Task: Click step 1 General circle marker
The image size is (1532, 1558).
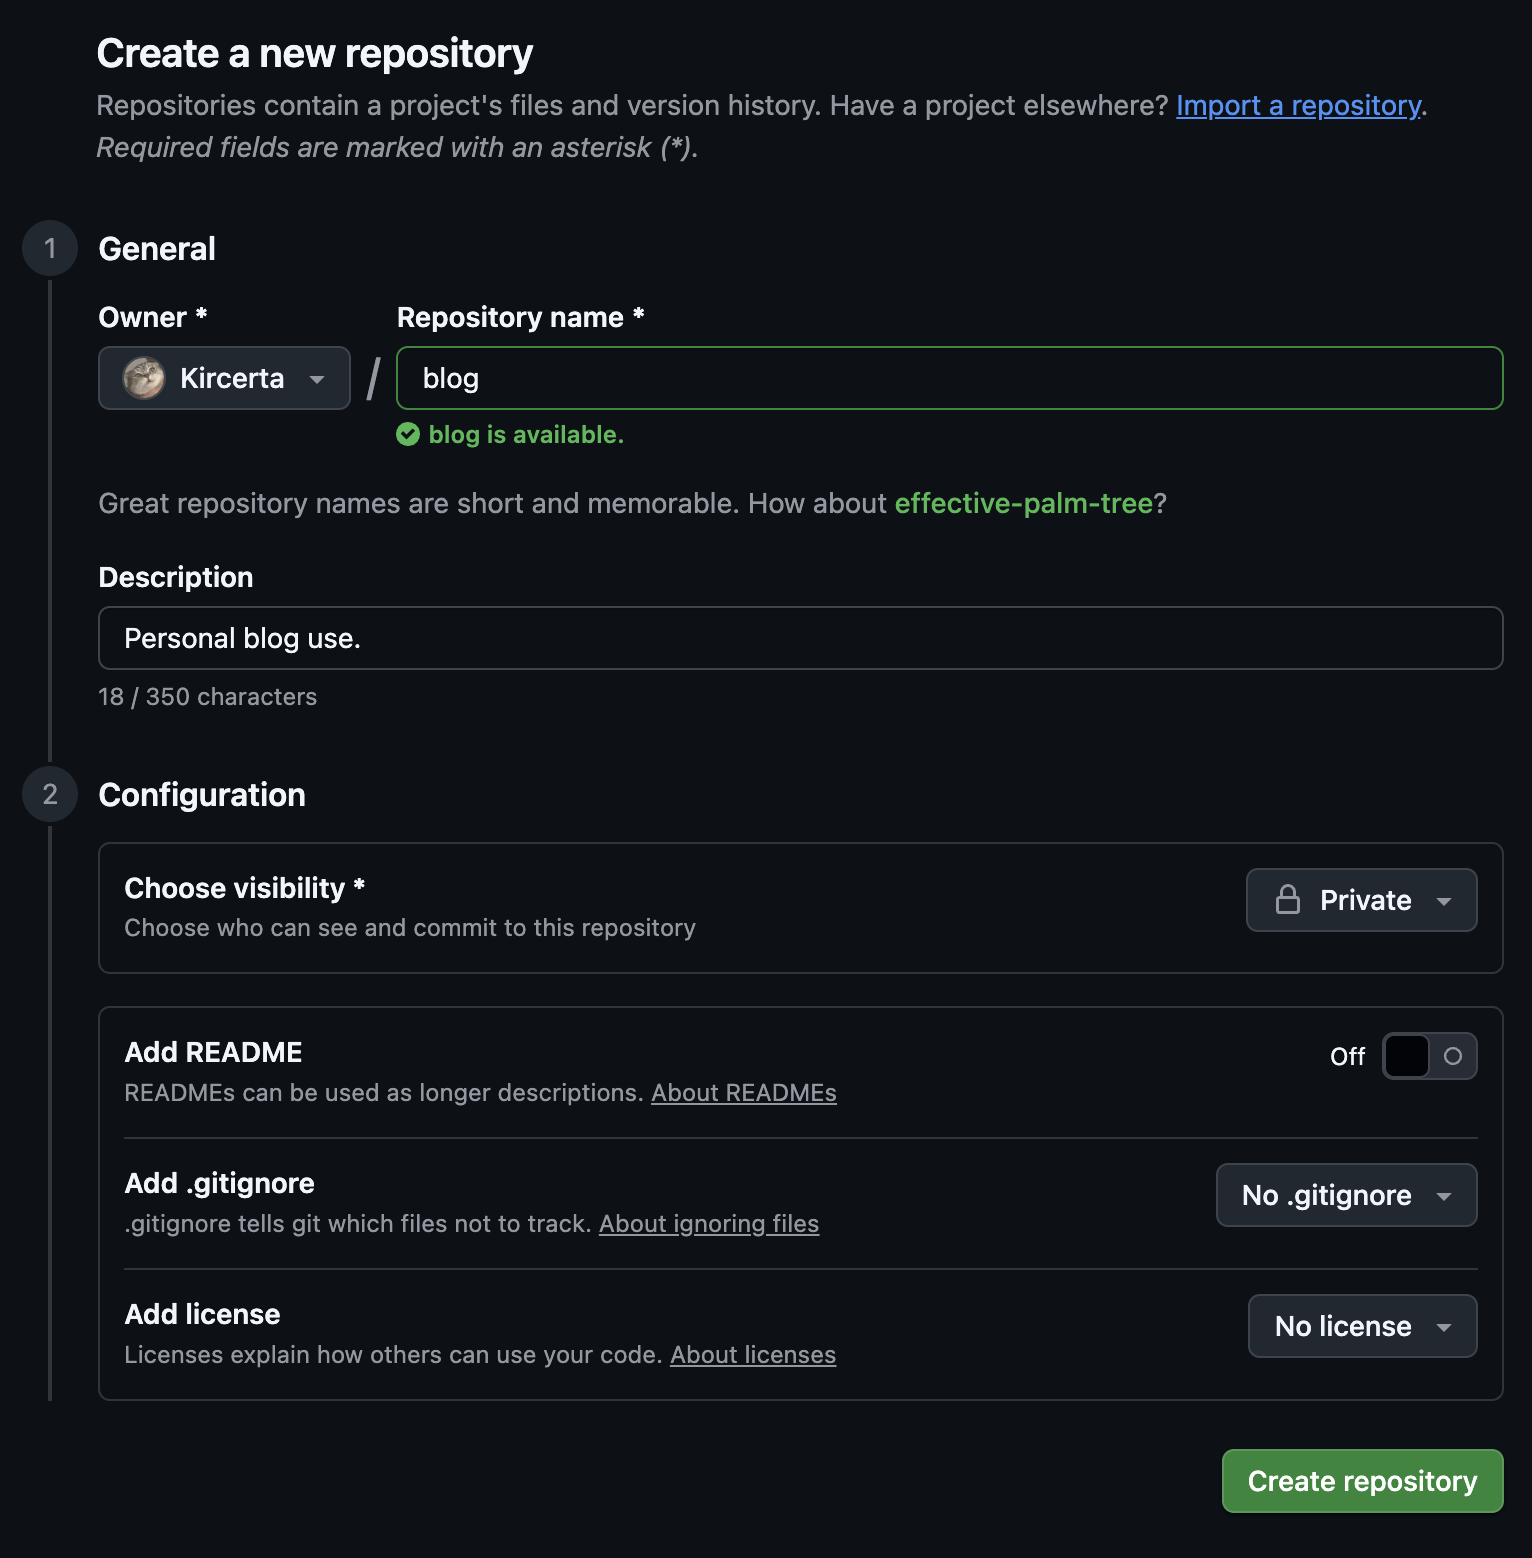Action: click(50, 249)
